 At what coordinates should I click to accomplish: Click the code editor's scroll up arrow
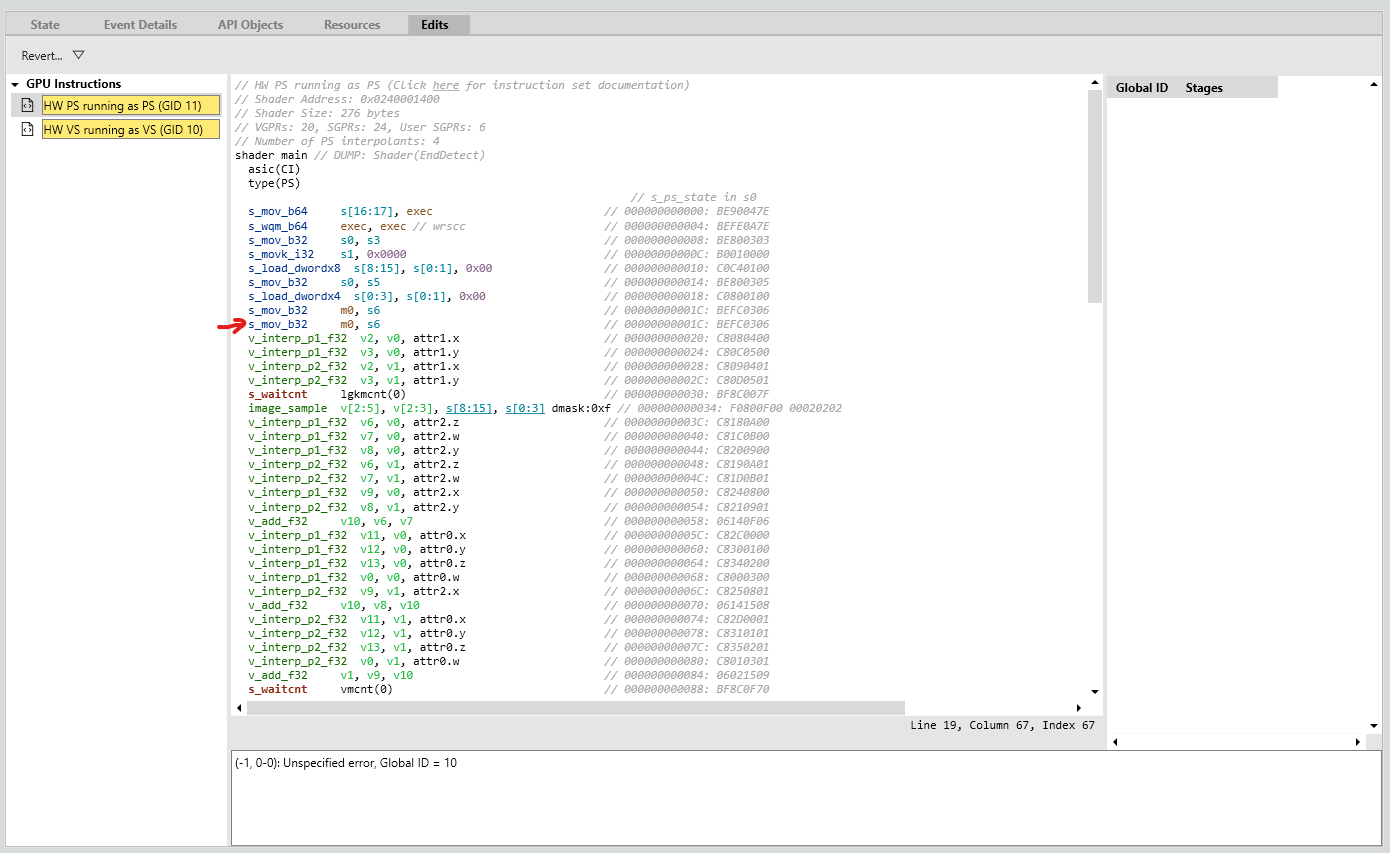(x=1094, y=82)
